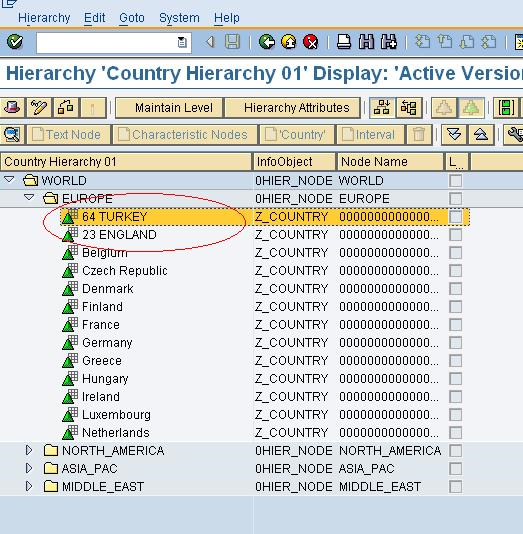Expand the NORTH_AMERICA node
The width and height of the screenshot is (523, 534).
click(29, 450)
